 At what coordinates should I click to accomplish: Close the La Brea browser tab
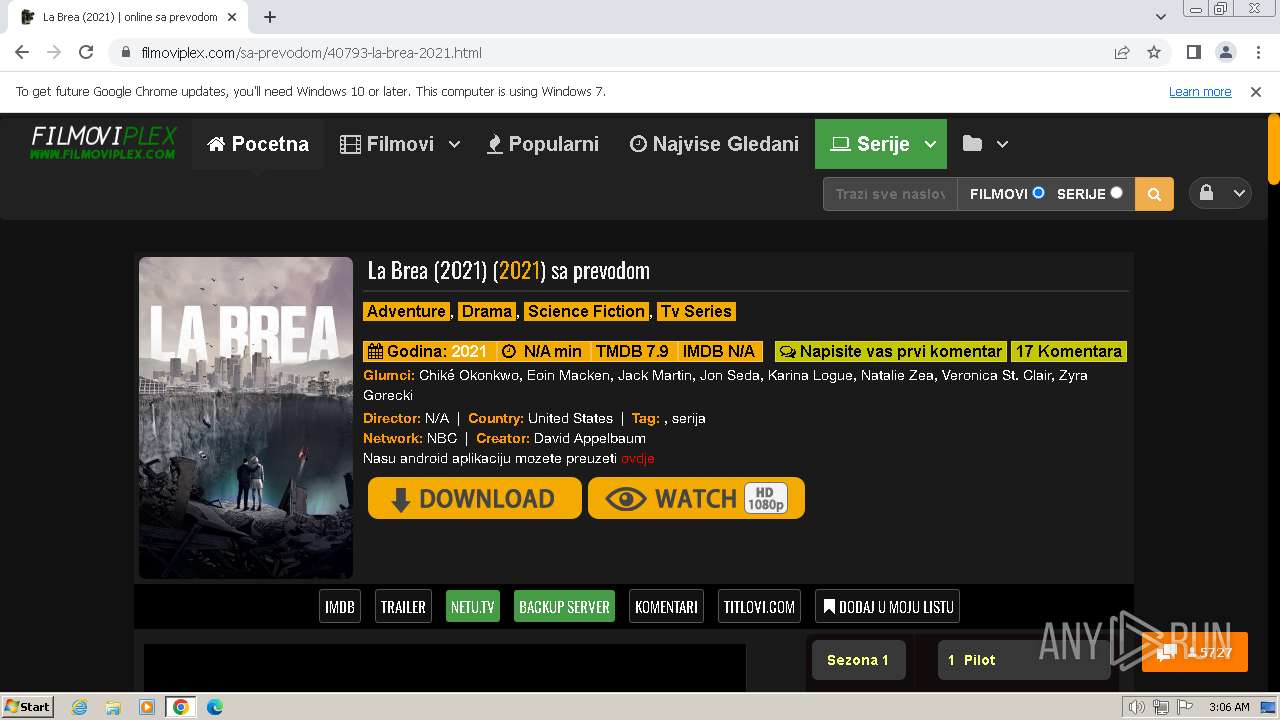coord(232,17)
